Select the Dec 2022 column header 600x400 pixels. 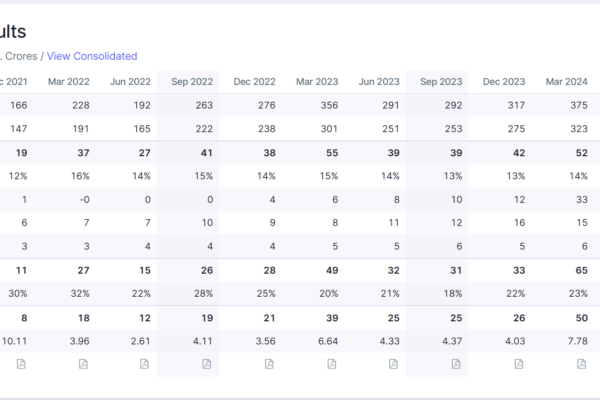(x=254, y=82)
